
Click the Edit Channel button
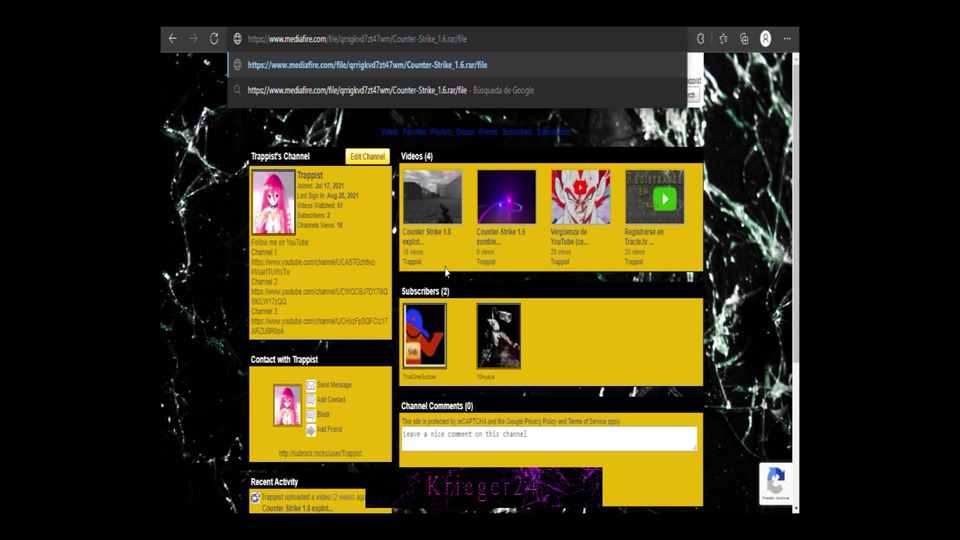pos(367,157)
